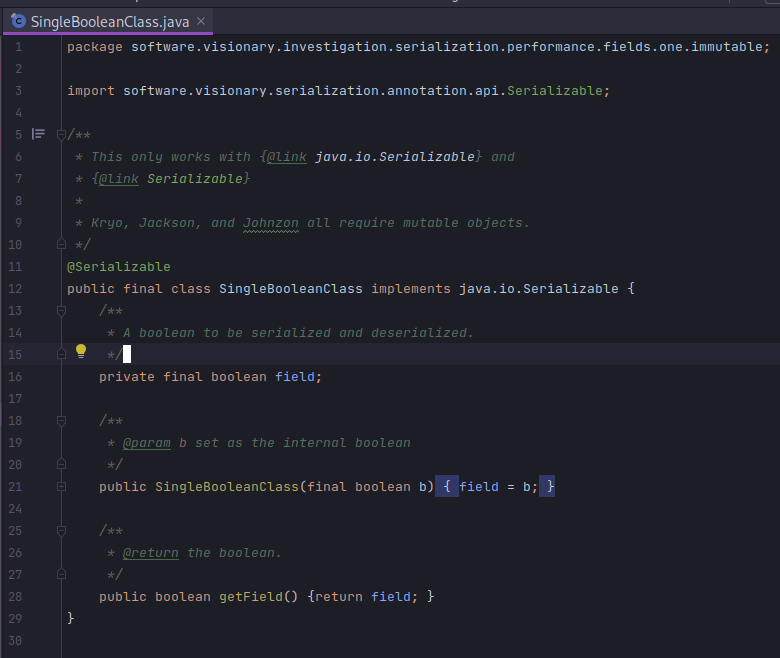Click the class name SingleBooleanClass on line 12
Viewport: 780px width, 658px height.
291,288
